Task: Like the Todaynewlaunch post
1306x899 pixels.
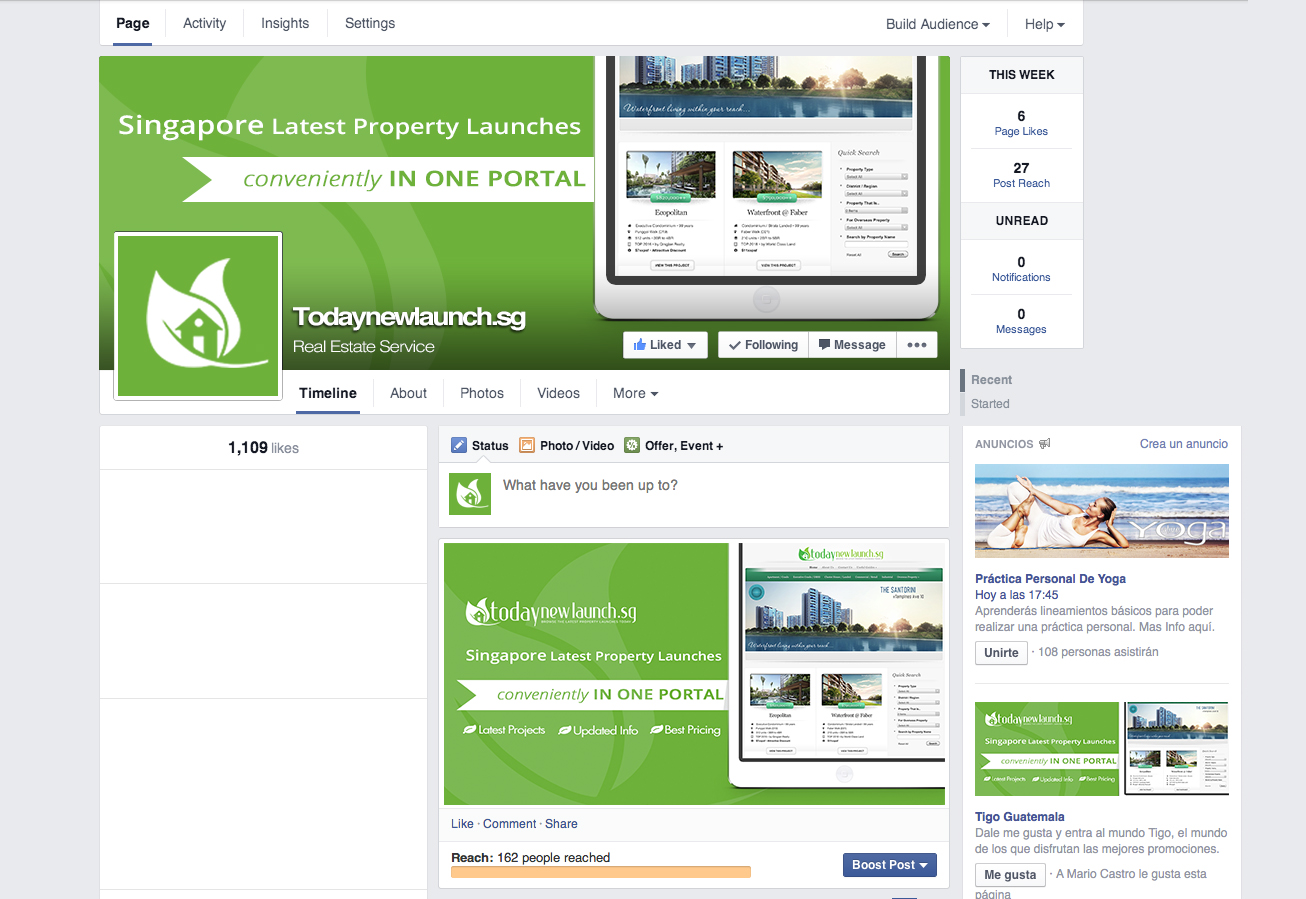Action: pyautogui.click(x=462, y=824)
